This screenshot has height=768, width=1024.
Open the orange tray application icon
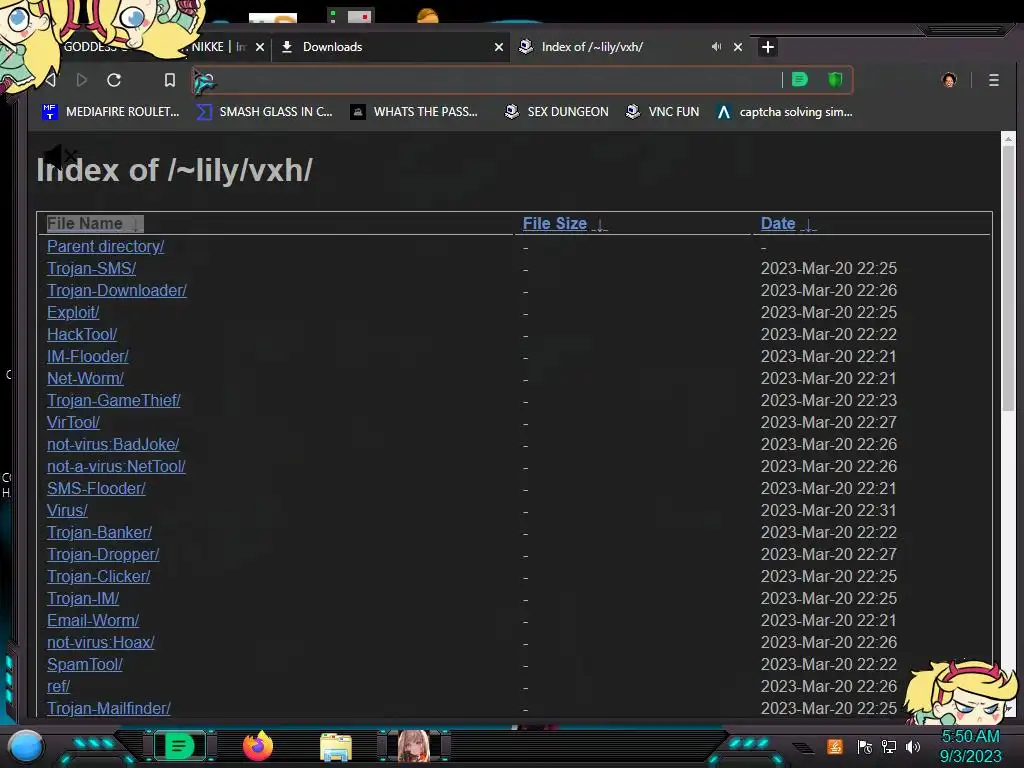click(x=835, y=746)
